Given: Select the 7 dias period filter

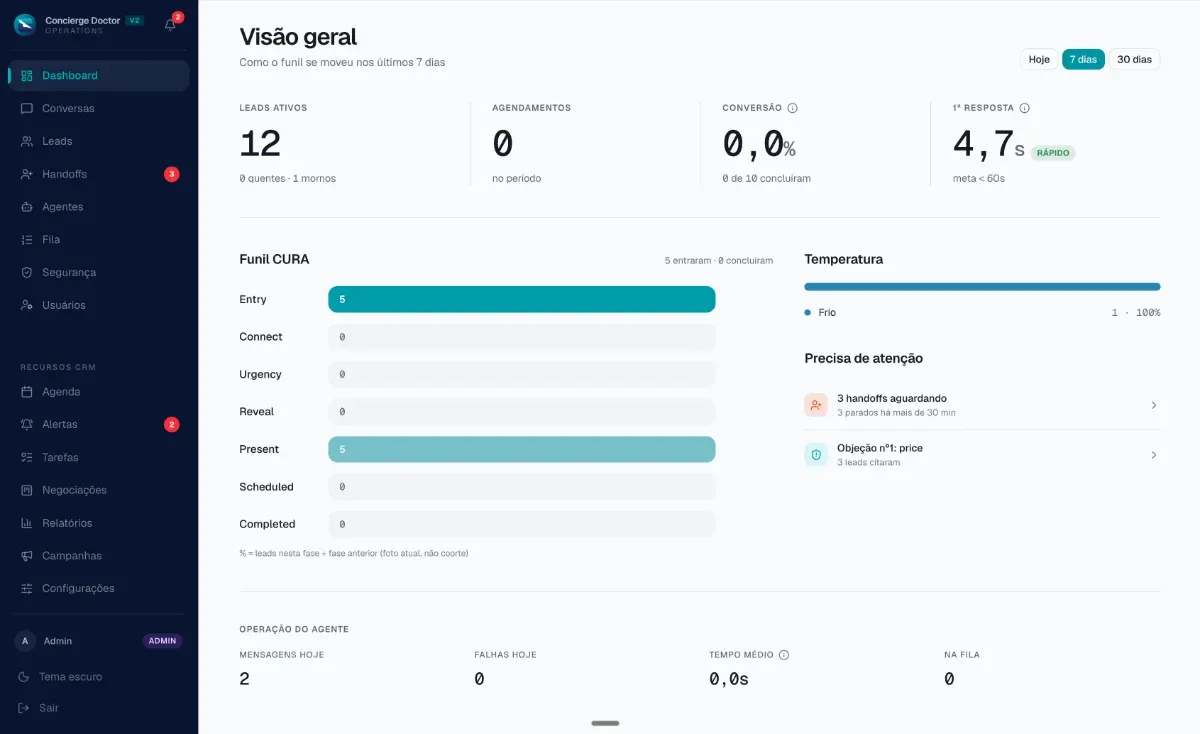Looking at the screenshot, I should coord(1083,59).
